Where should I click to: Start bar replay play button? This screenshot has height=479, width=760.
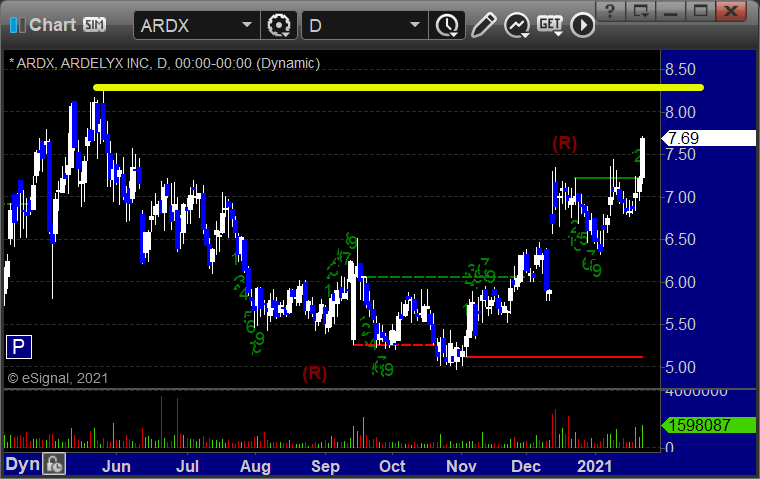click(x=582, y=25)
